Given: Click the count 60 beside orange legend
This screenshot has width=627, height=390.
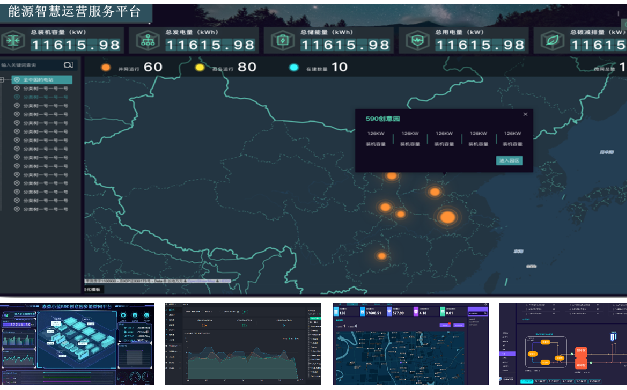Looking at the screenshot, I should pos(153,67).
